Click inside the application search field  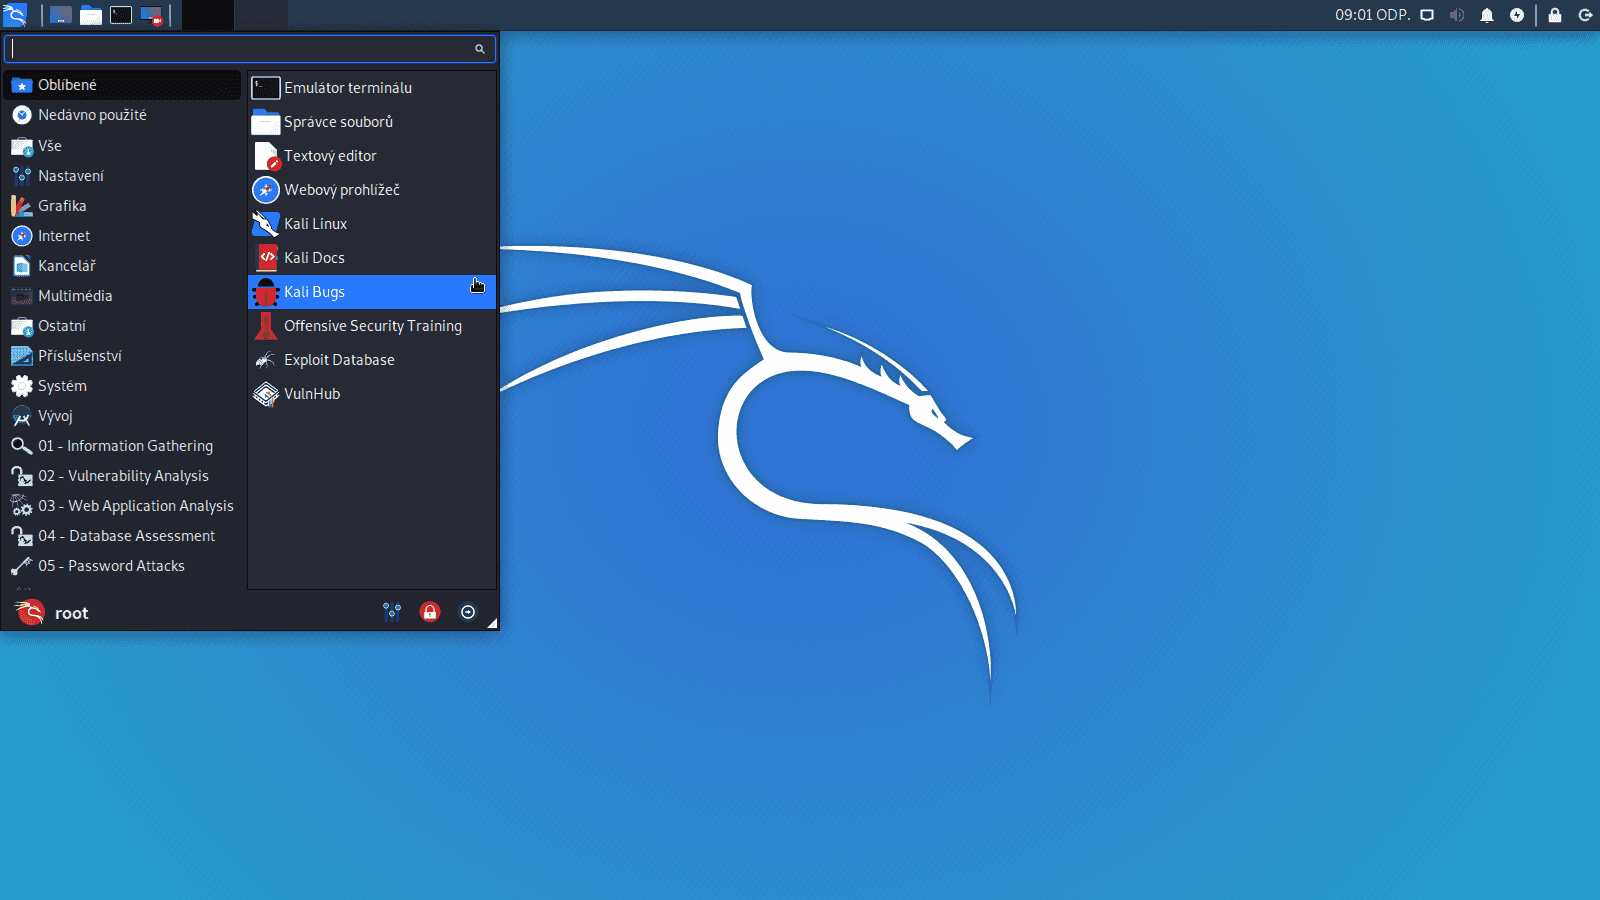[x=240, y=48]
